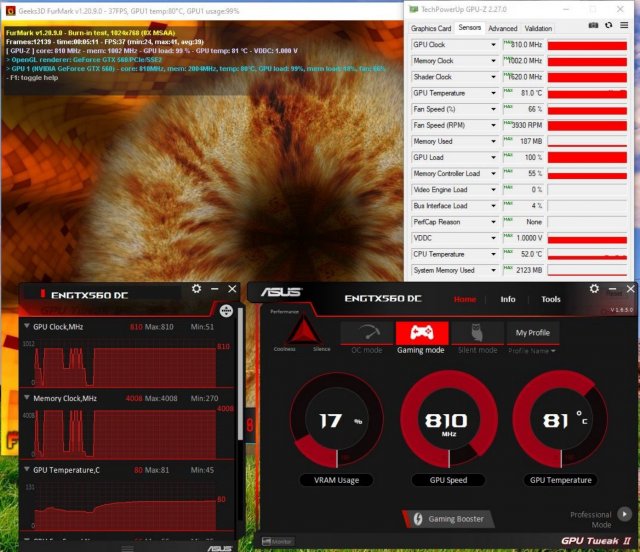Select the OC mode speedometer icon
640x552 pixels.
point(366,334)
